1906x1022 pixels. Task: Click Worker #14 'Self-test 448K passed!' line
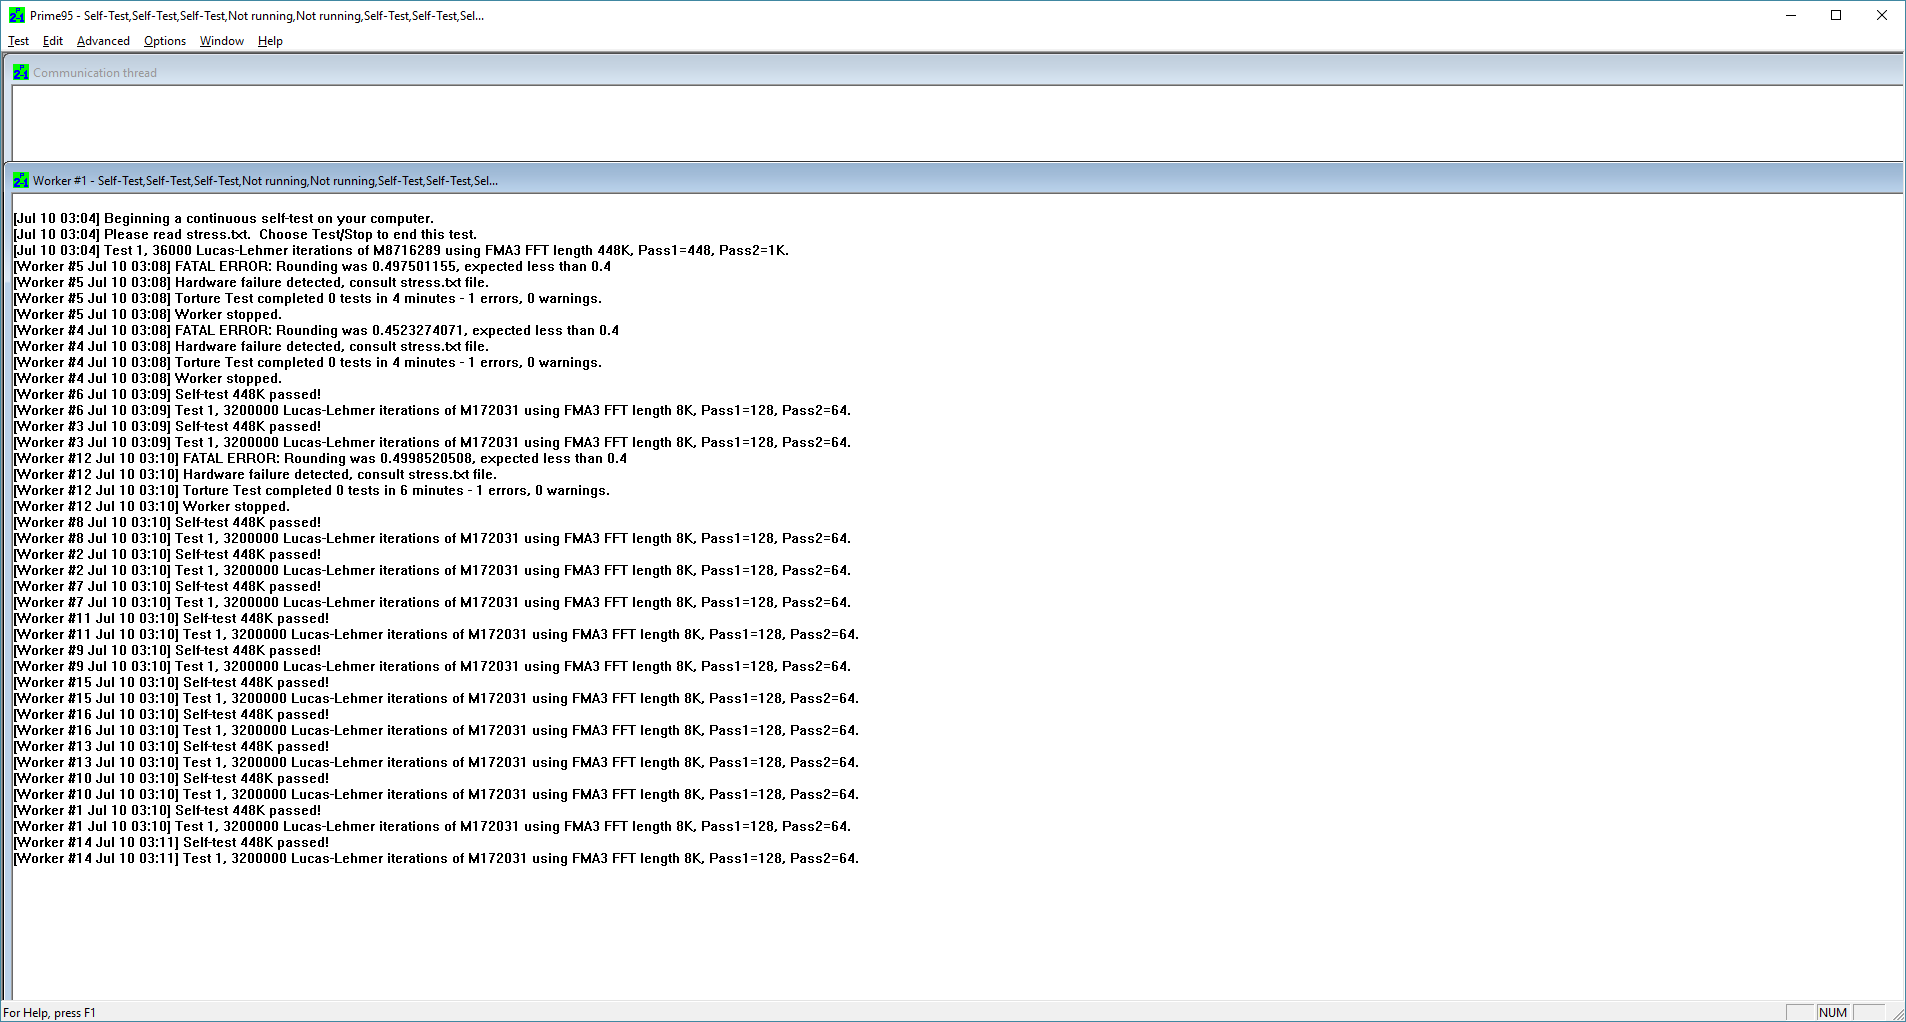click(x=171, y=842)
